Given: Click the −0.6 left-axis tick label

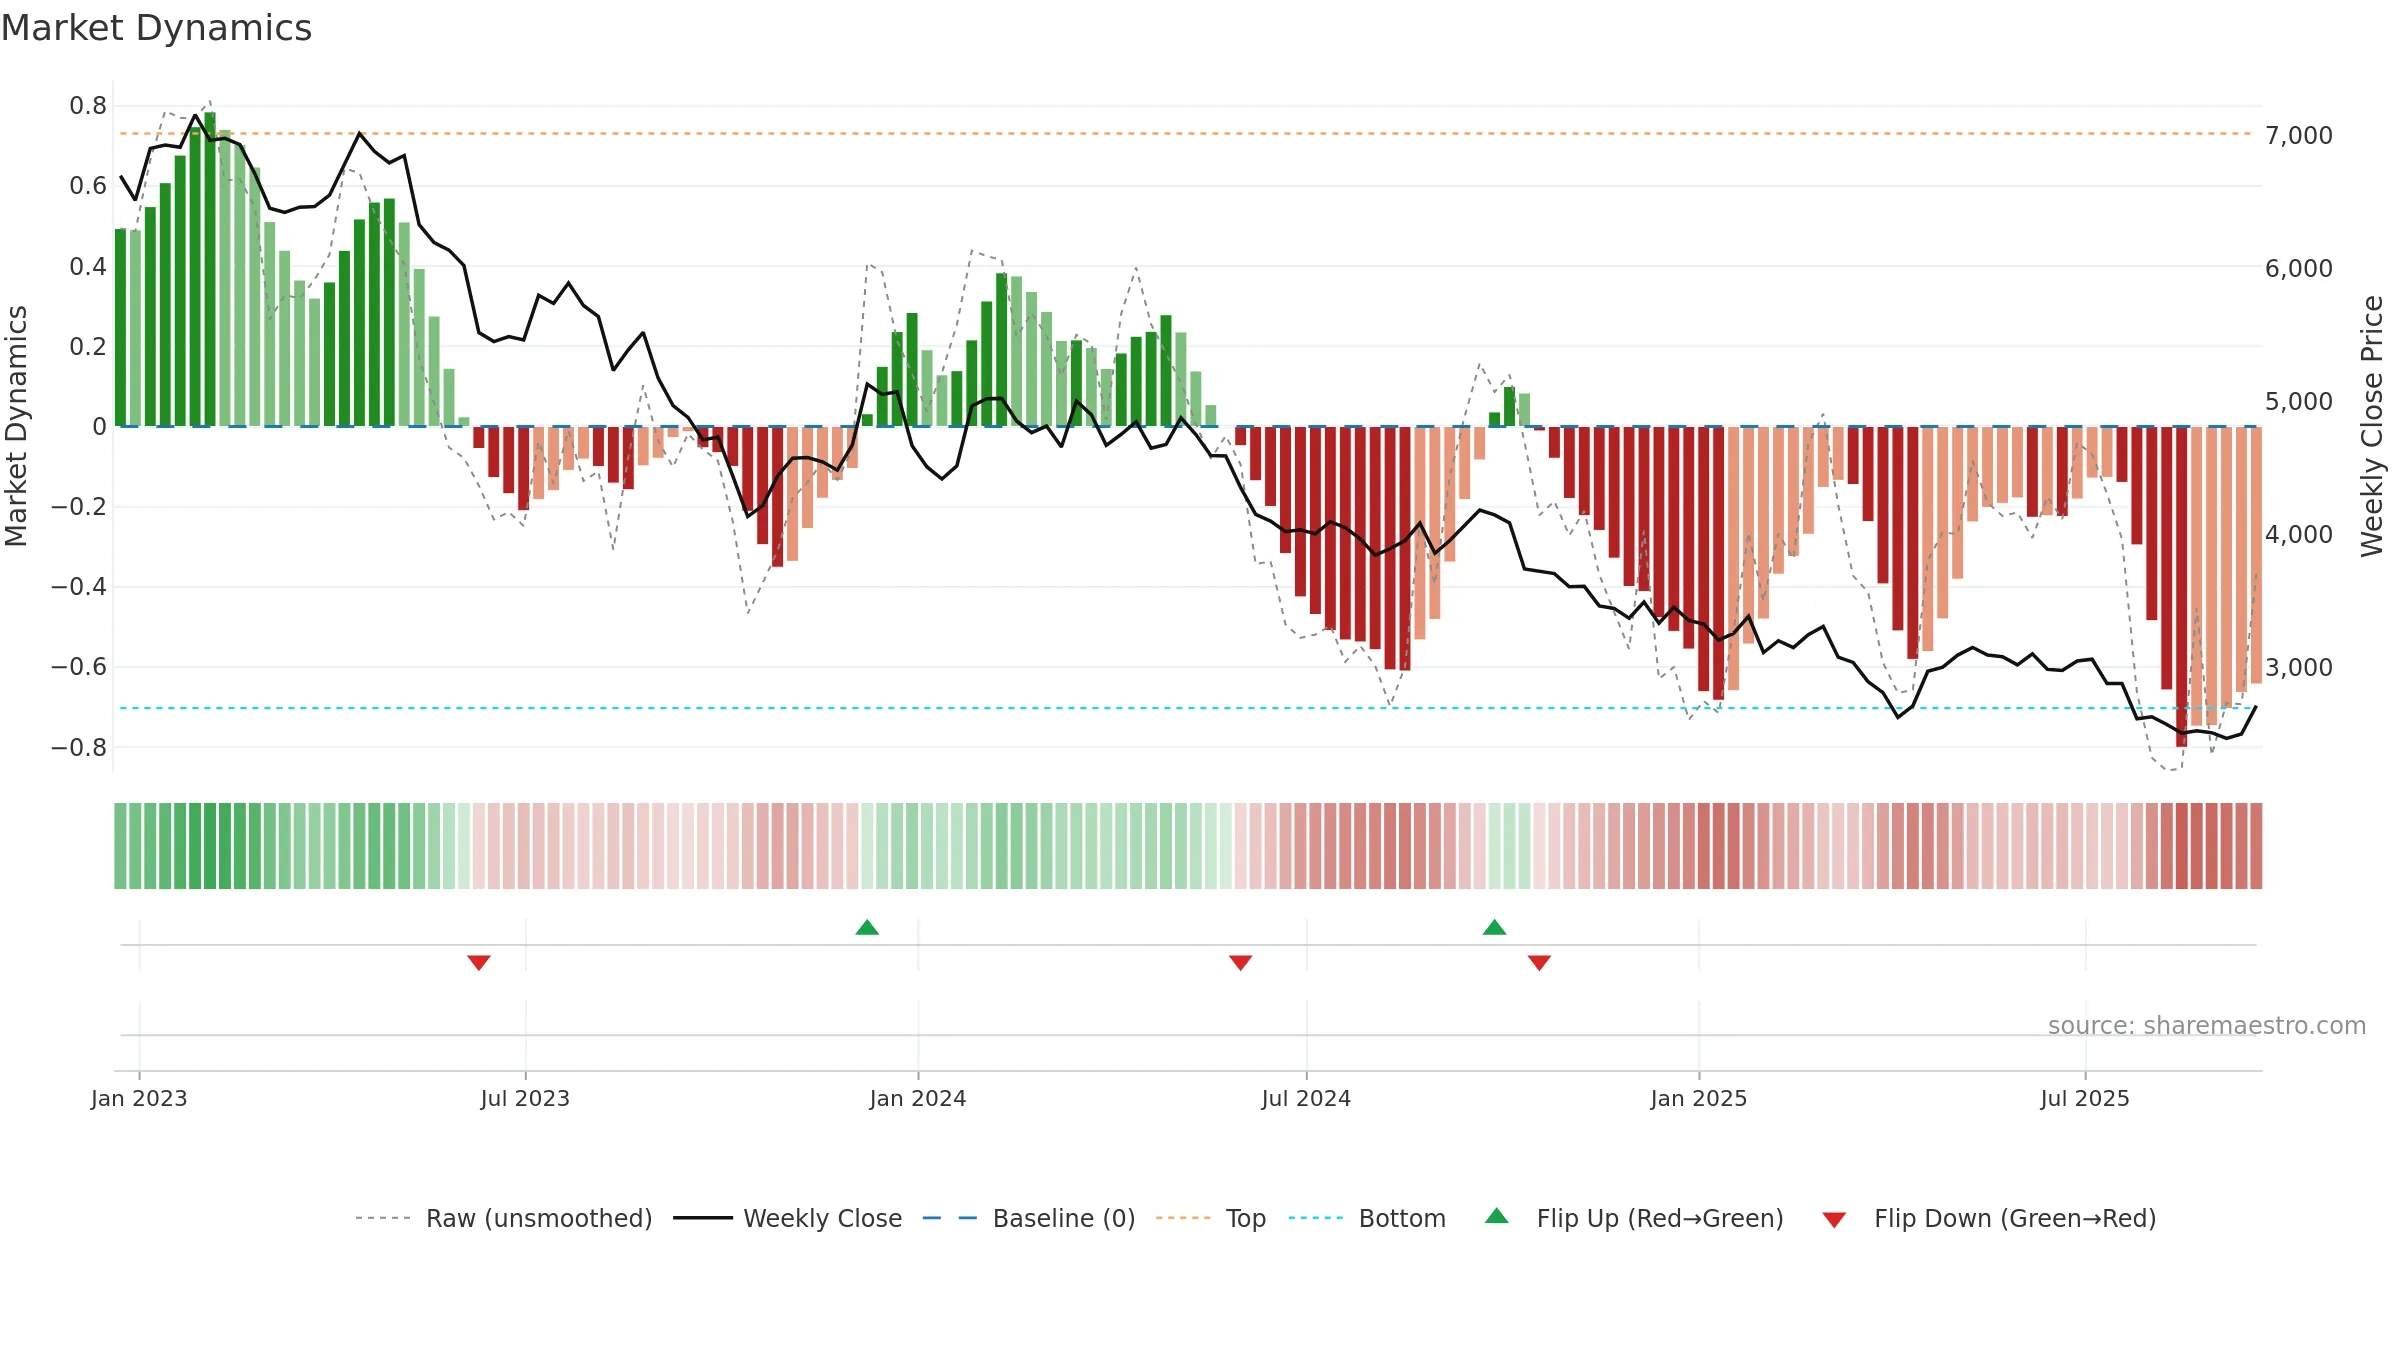Looking at the screenshot, I should [x=79, y=666].
